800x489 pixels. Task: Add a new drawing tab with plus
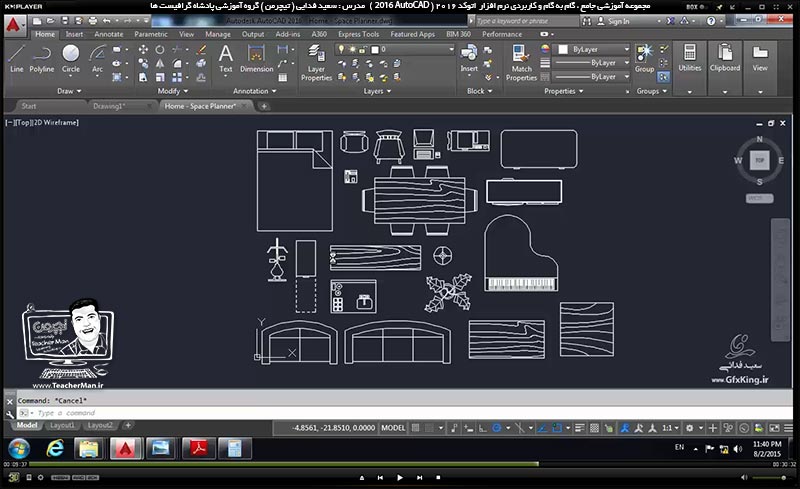tap(264, 106)
